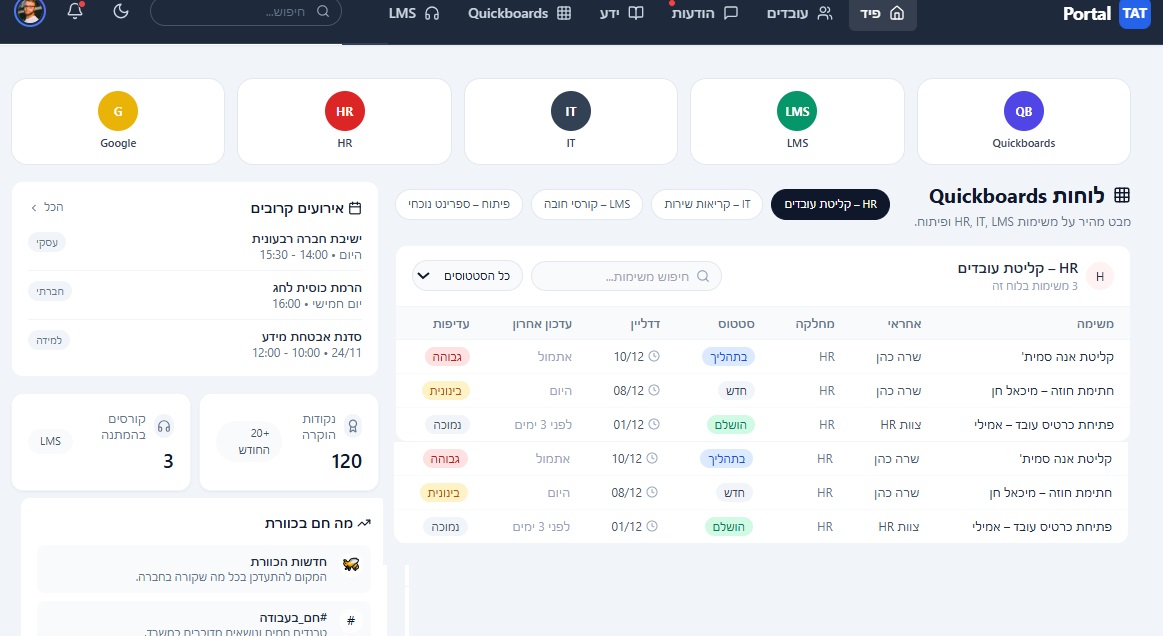Select the IT – קריאות שירות board tab
The height and width of the screenshot is (636, 1163).
pyautogui.click(x=707, y=204)
